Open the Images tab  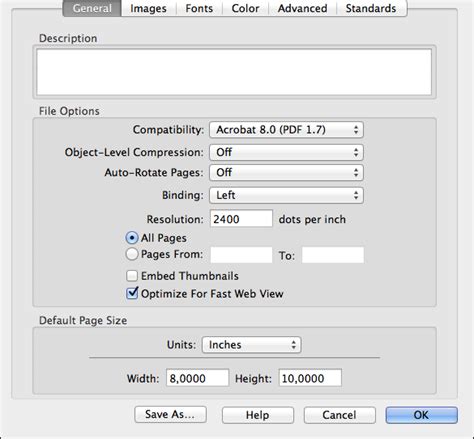[148, 8]
